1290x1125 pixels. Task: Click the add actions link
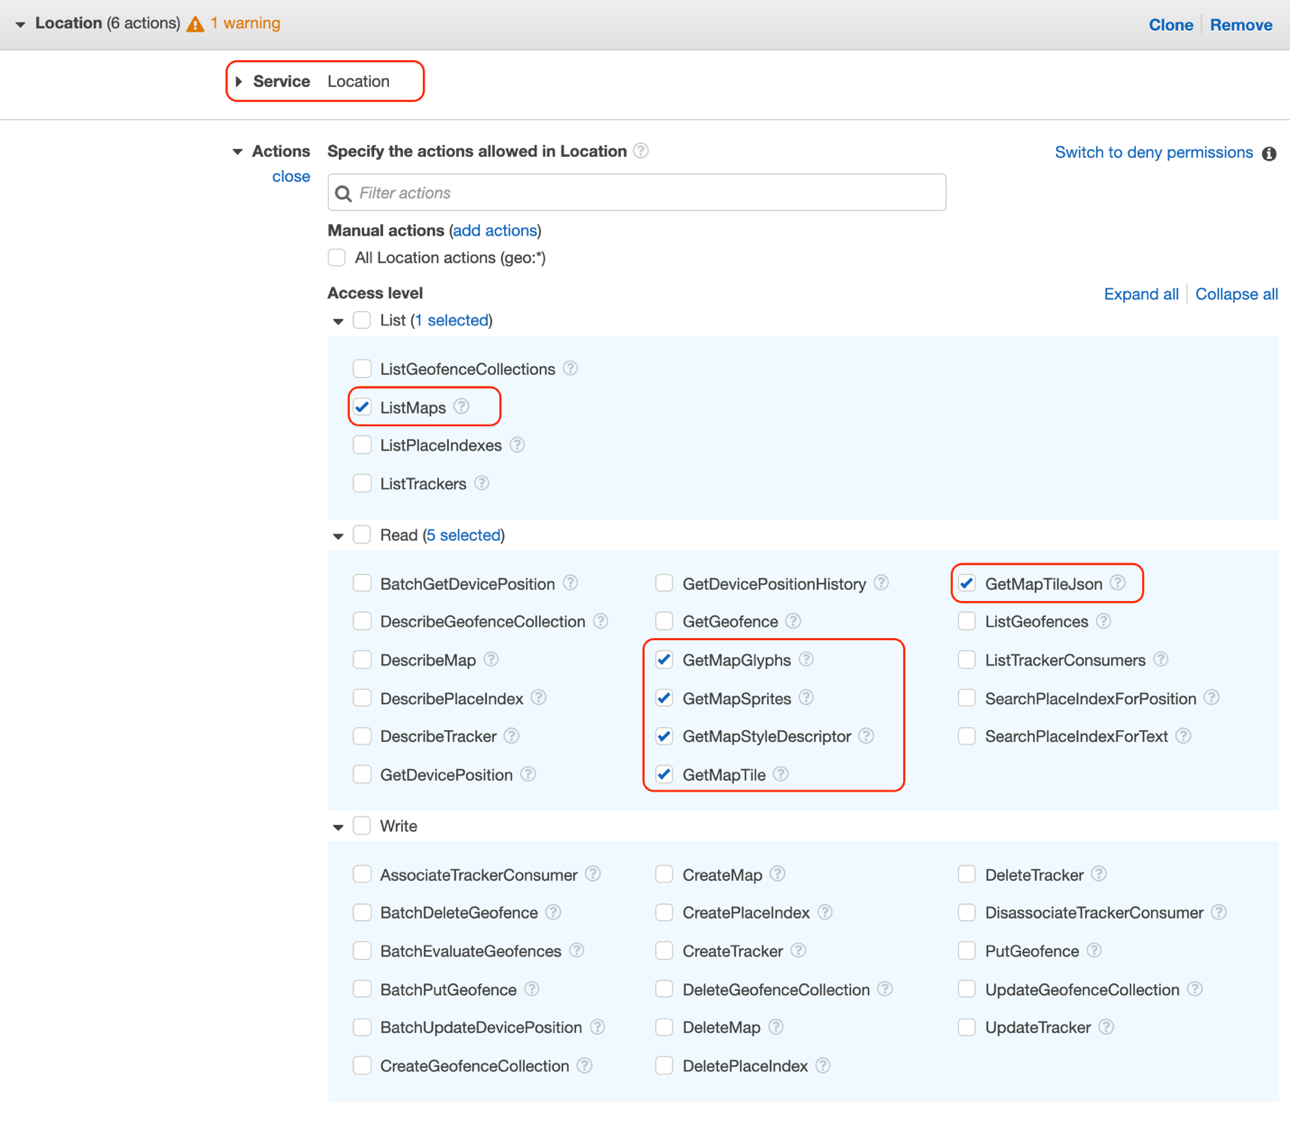coord(495,230)
